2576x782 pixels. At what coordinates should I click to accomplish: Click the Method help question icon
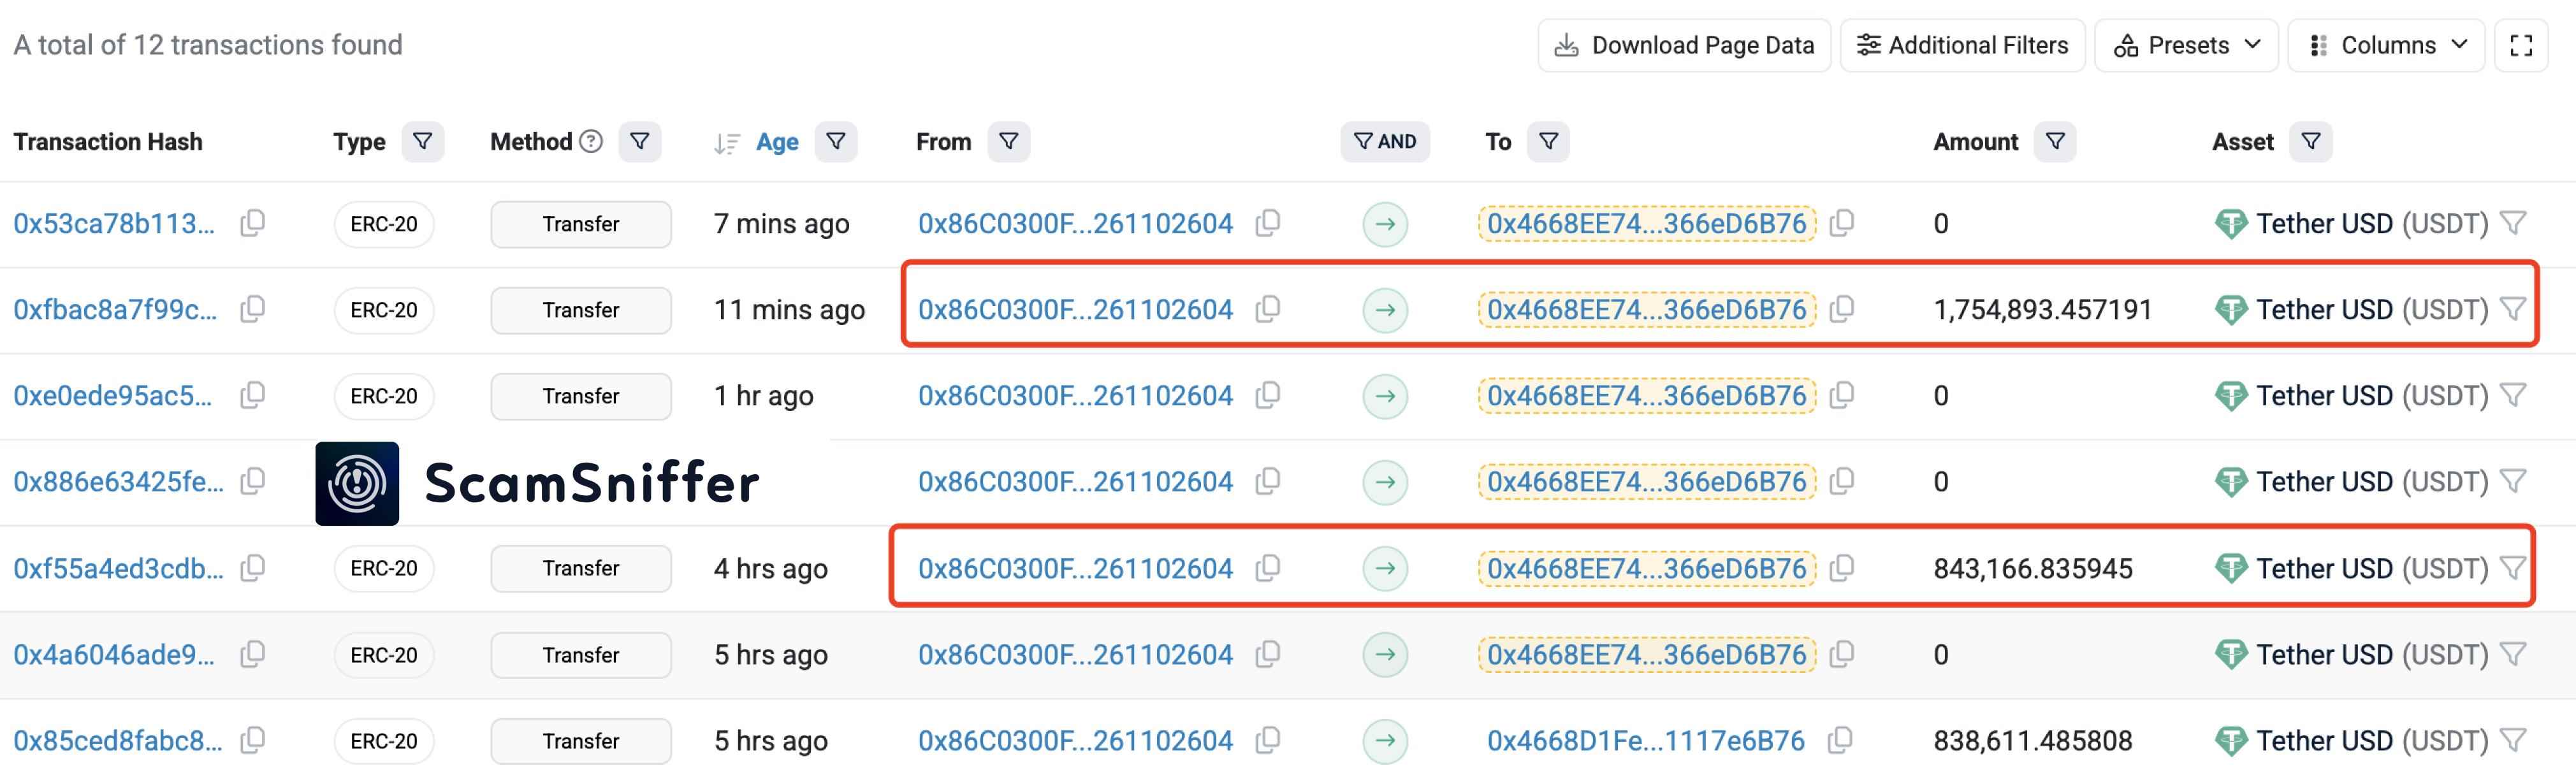pos(591,142)
